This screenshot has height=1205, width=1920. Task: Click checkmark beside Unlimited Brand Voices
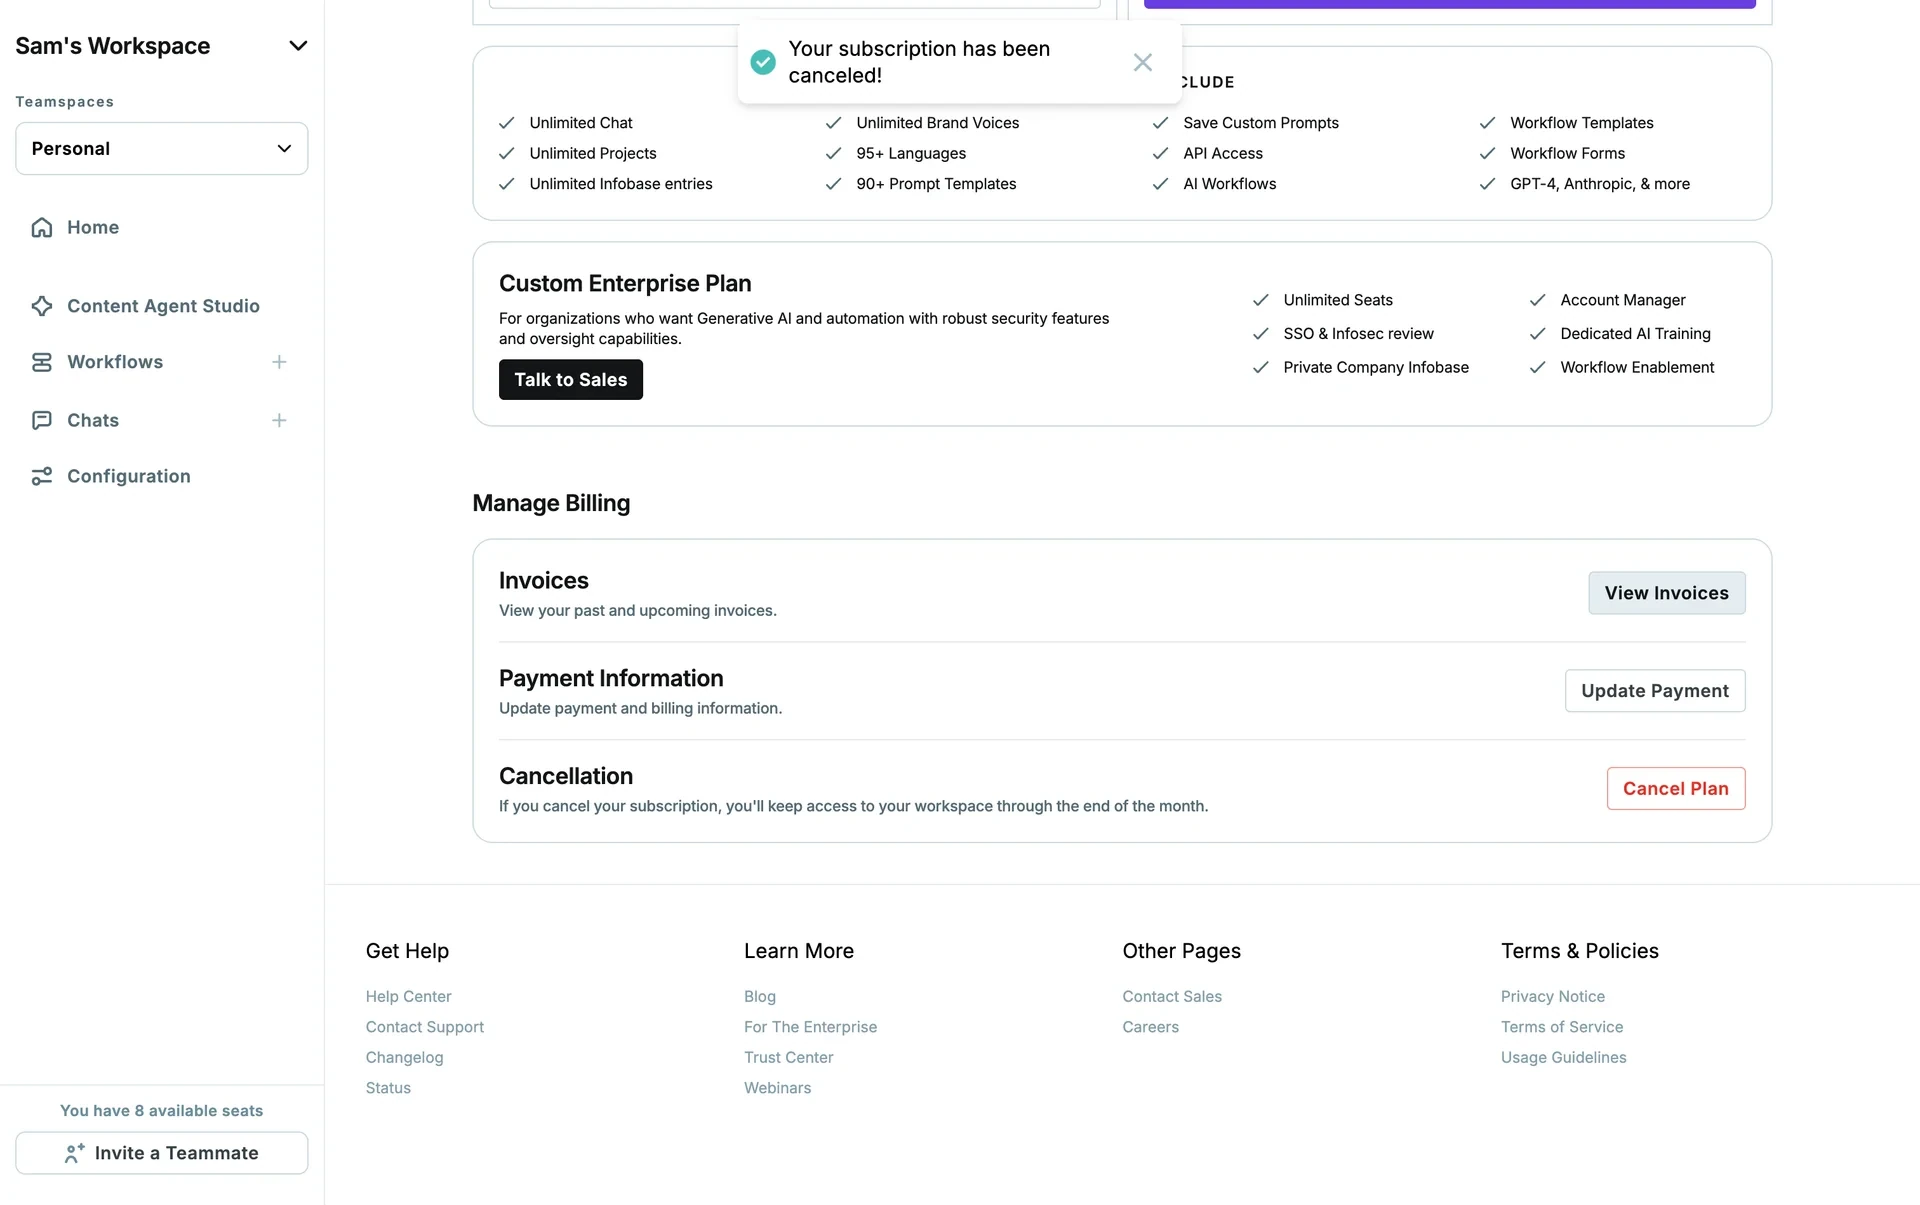[x=834, y=123]
